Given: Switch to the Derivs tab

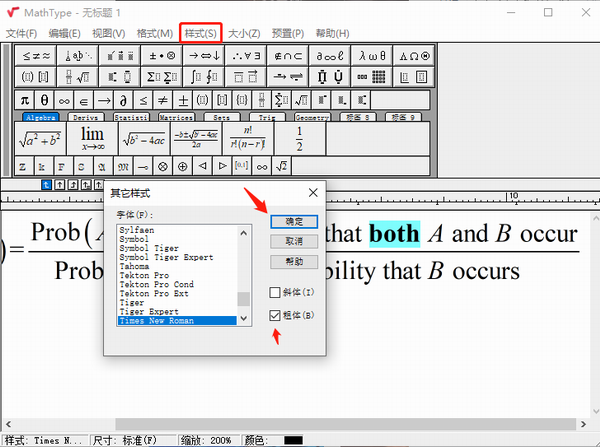Looking at the screenshot, I should coord(86,117).
